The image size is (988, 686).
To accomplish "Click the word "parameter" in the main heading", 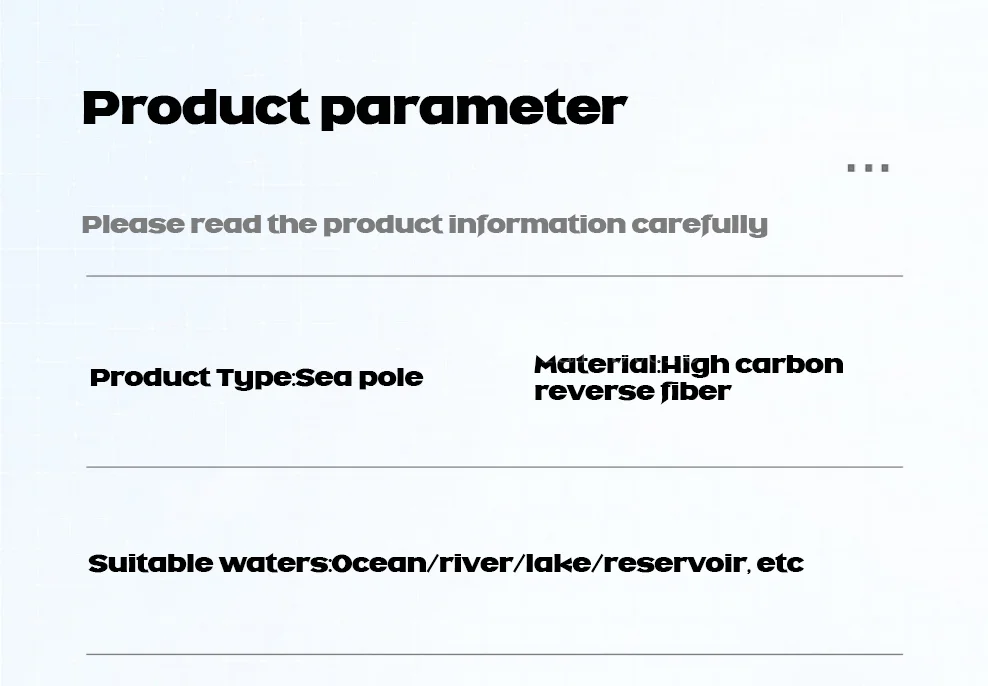I will (x=474, y=111).
